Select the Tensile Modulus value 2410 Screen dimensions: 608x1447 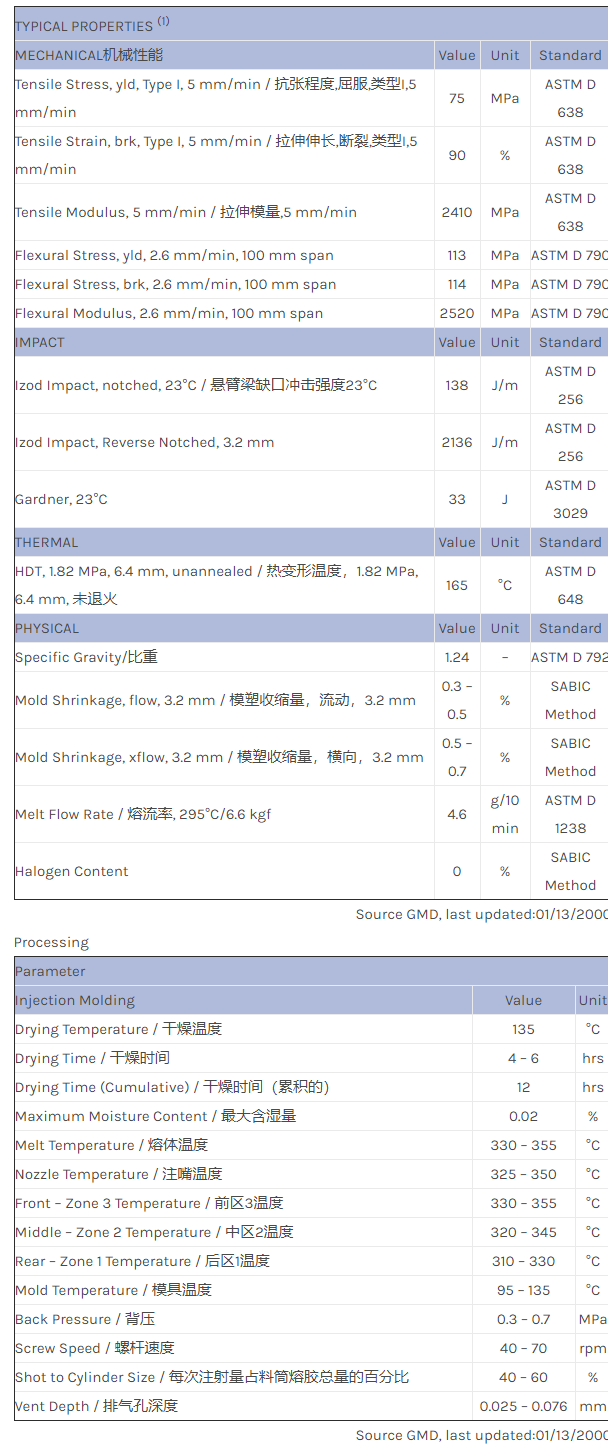tap(457, 212)
